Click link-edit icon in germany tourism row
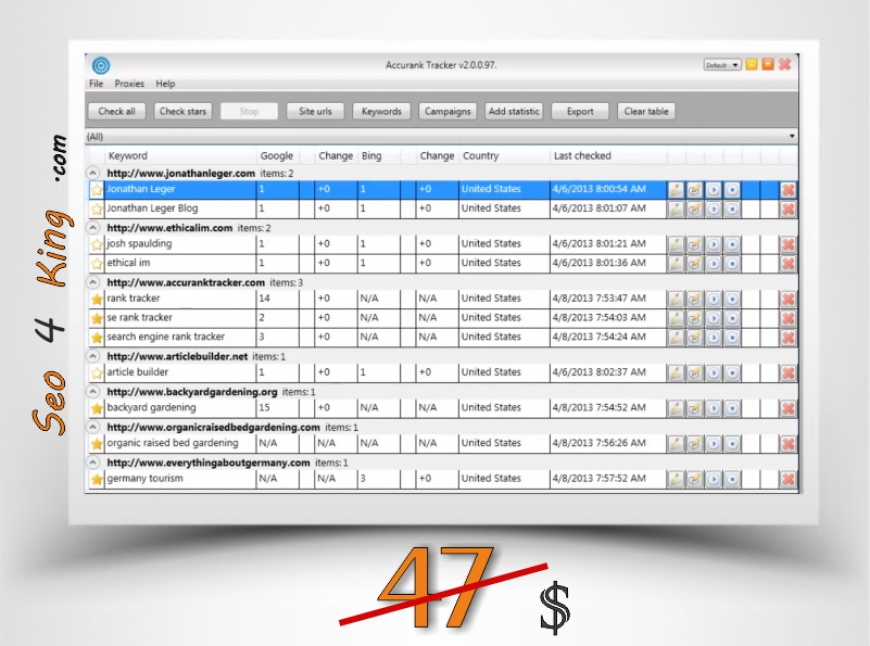 pos(694,479)
